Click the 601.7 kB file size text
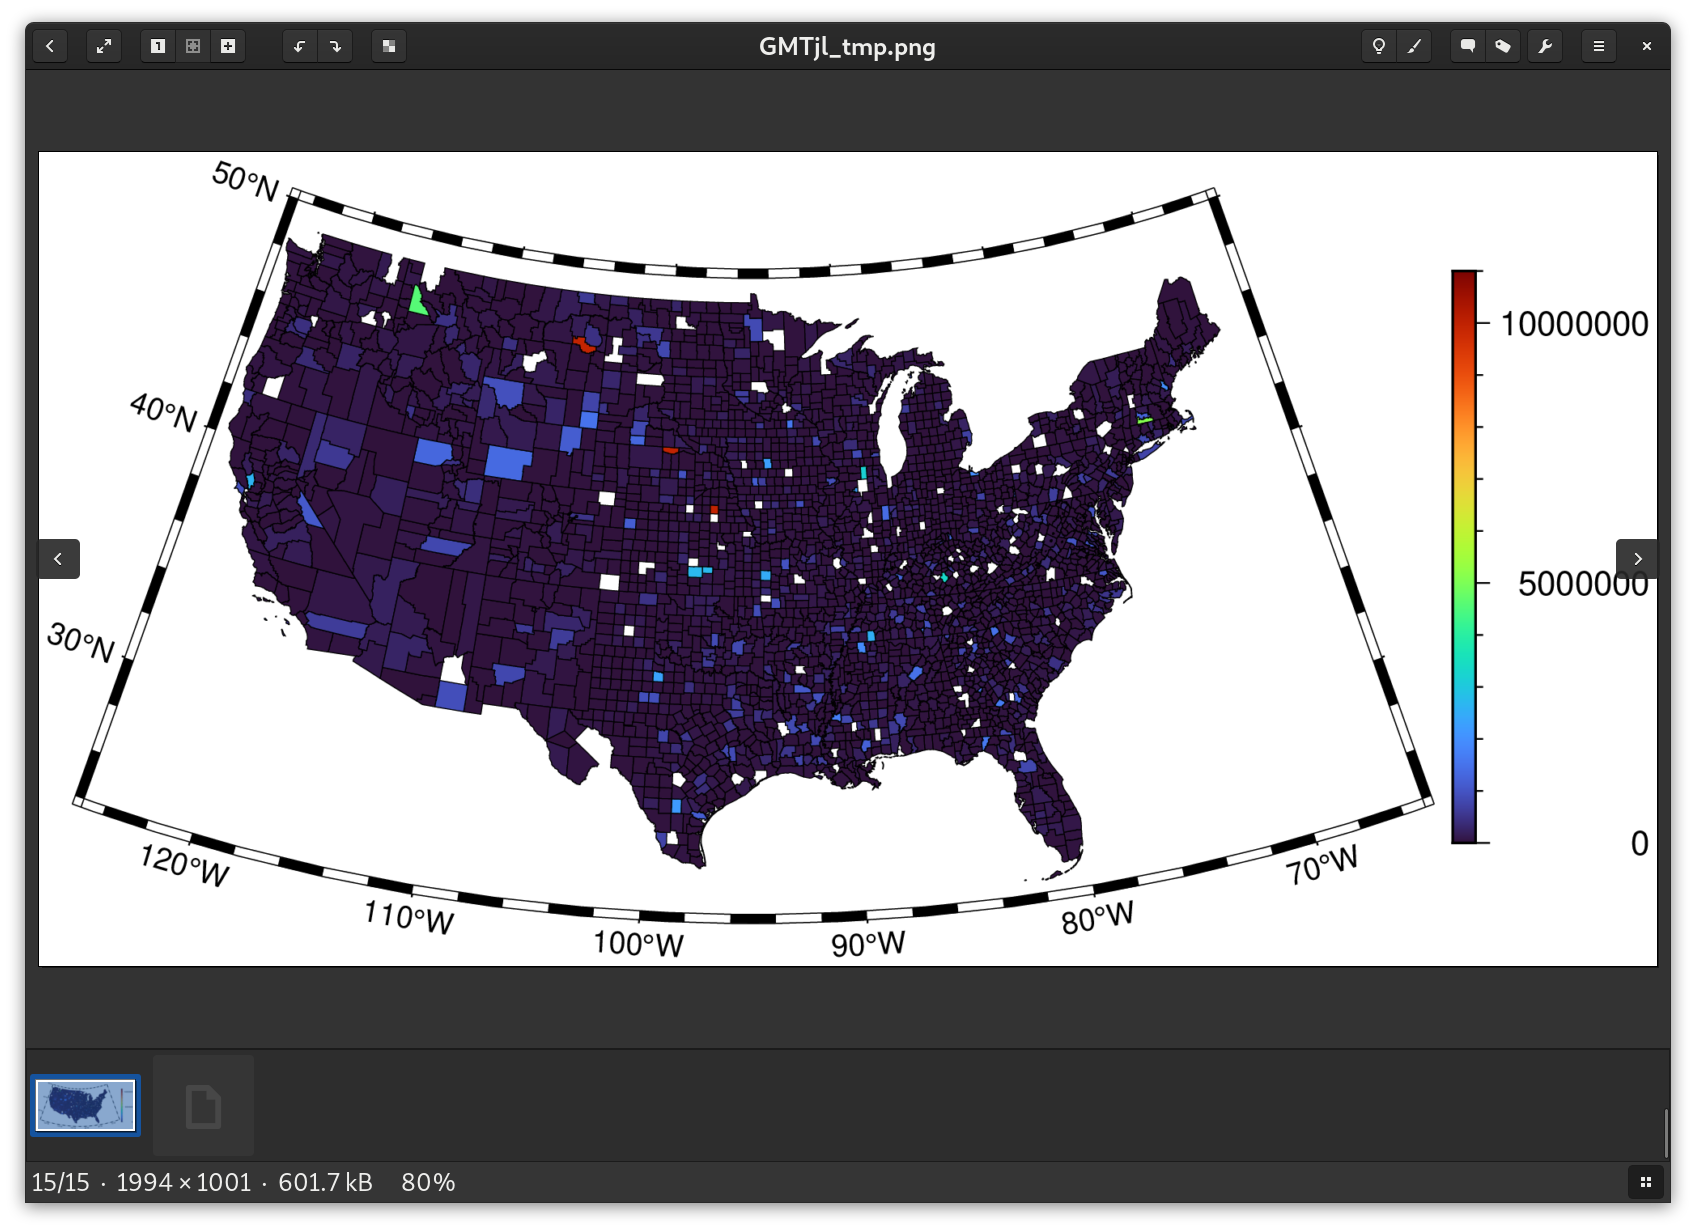This screenshot has width=1696, height=1231. point(325,1182)
